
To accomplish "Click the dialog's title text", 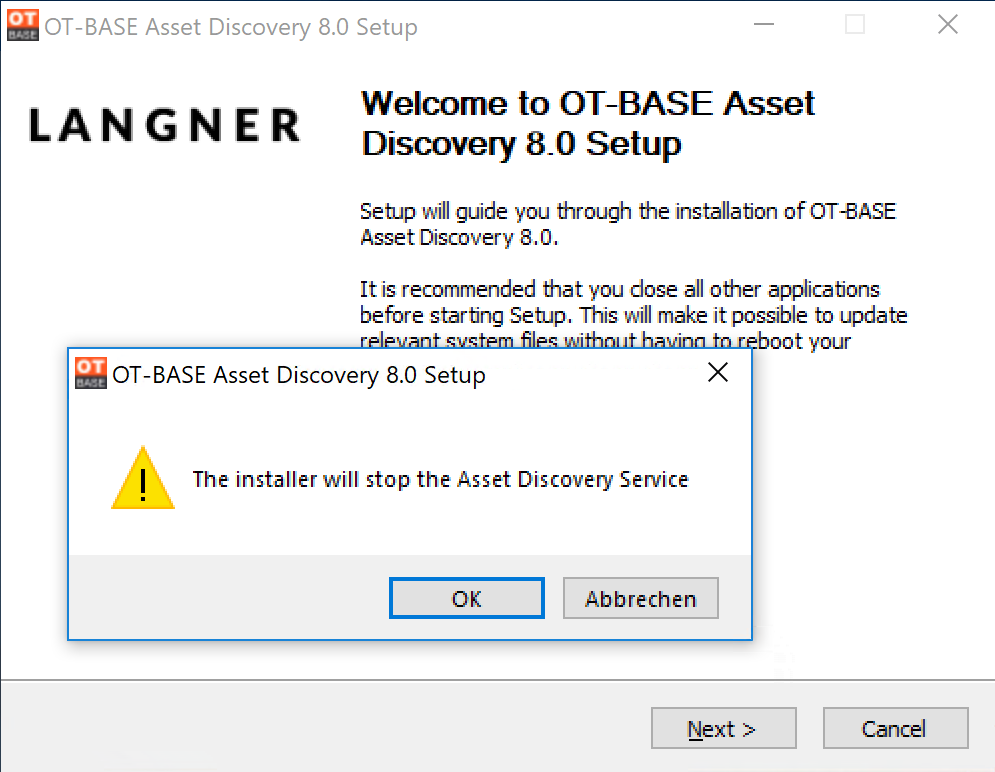I will (x=299, y=375).
